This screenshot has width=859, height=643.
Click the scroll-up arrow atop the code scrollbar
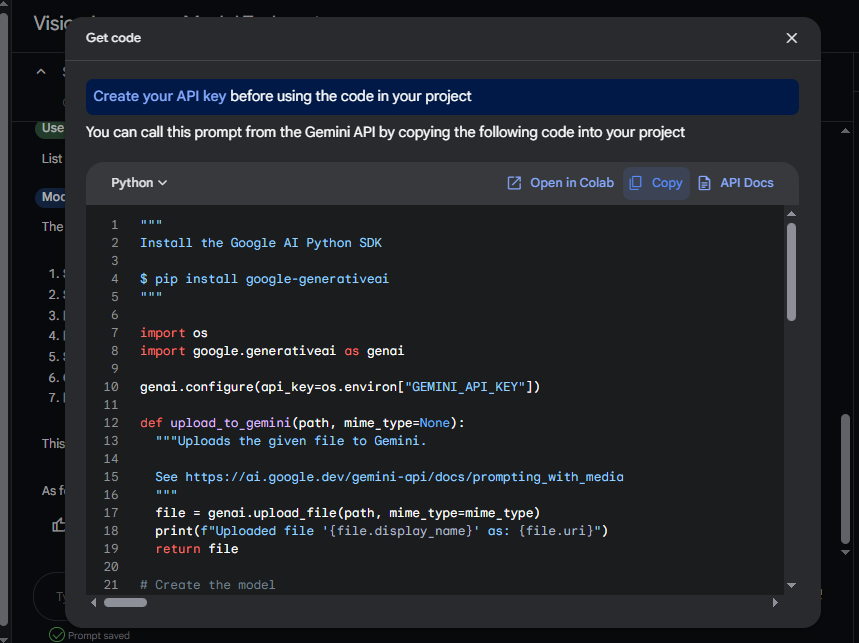pyautogui.click(x=791, y=212)
